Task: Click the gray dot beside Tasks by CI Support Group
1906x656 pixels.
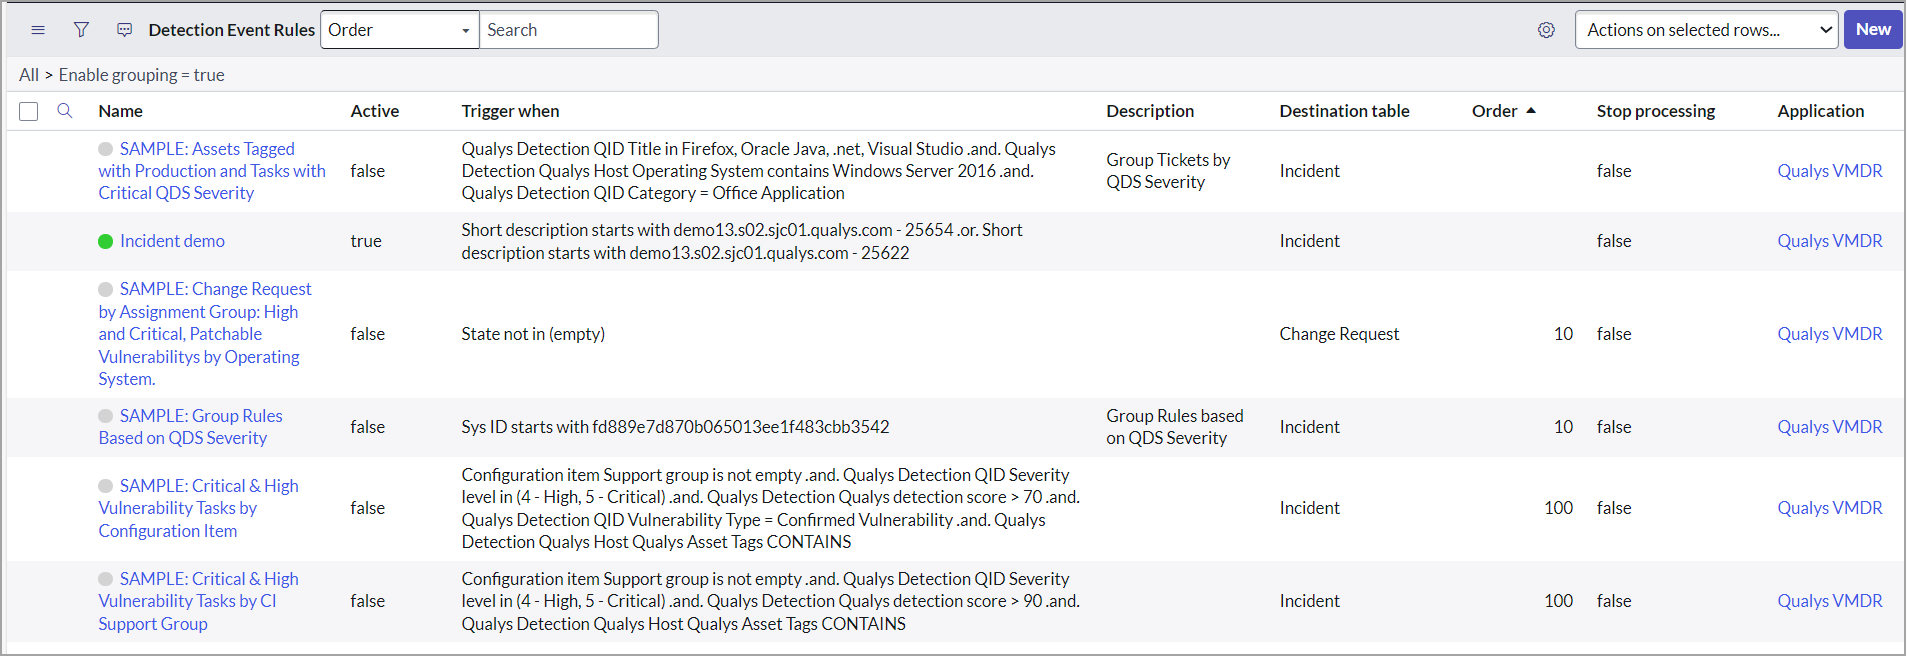Action: point(105,579)
